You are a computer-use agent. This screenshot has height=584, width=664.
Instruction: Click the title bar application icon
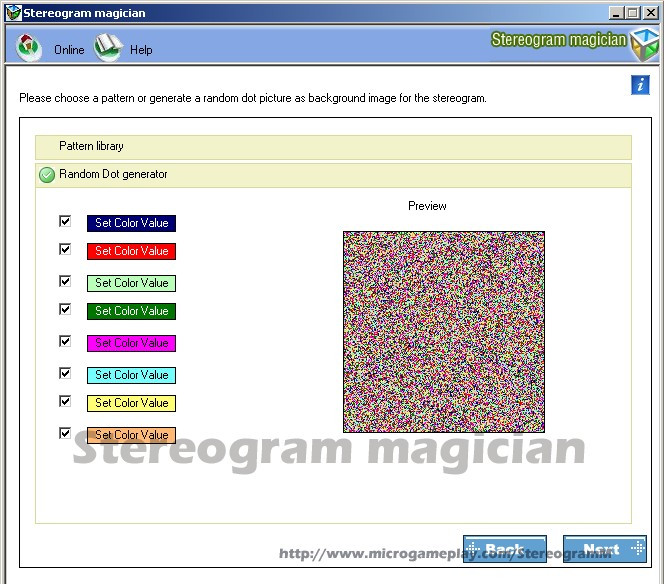coord(13,13)
